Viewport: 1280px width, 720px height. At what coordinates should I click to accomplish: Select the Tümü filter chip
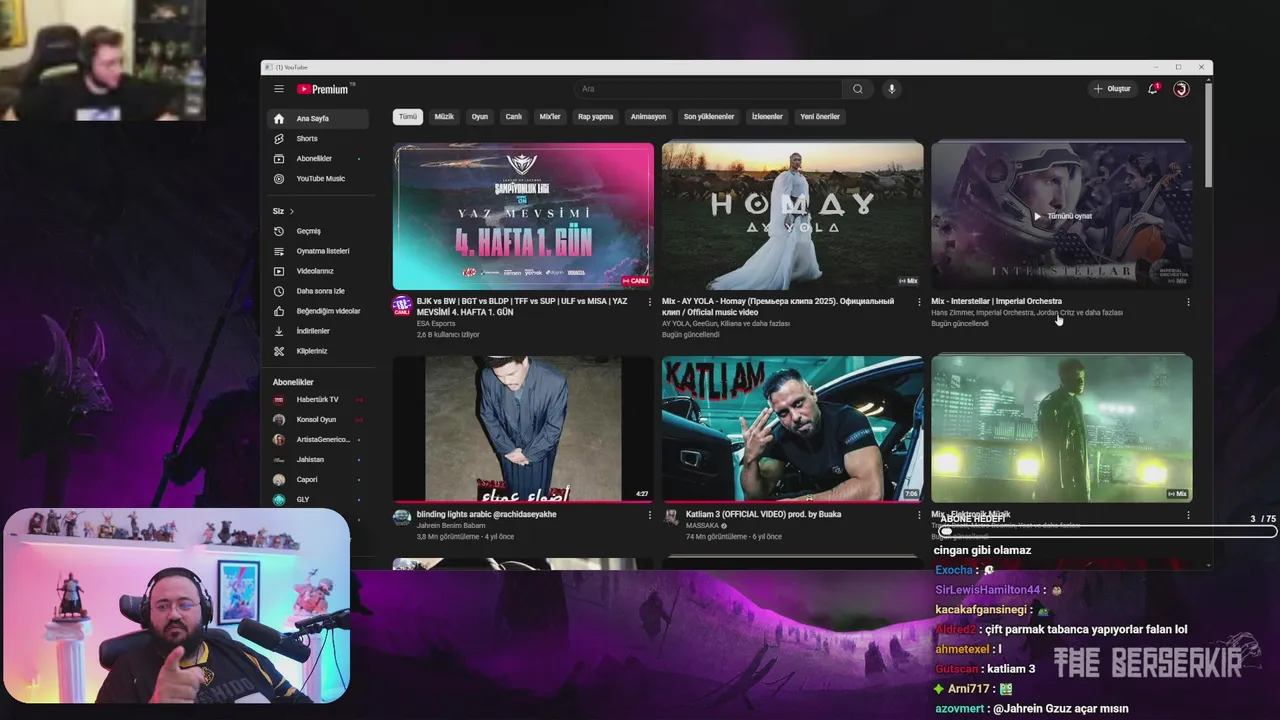(408, 116)
